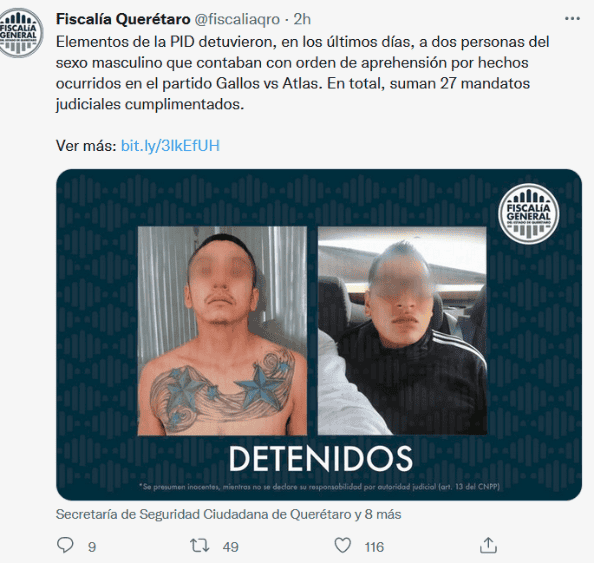Click the reply count 9

click(92, 547)
